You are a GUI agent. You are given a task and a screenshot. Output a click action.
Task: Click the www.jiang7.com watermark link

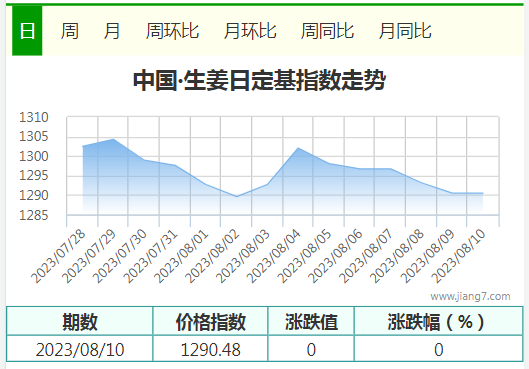pyautogui.click(x=470, y=296)
